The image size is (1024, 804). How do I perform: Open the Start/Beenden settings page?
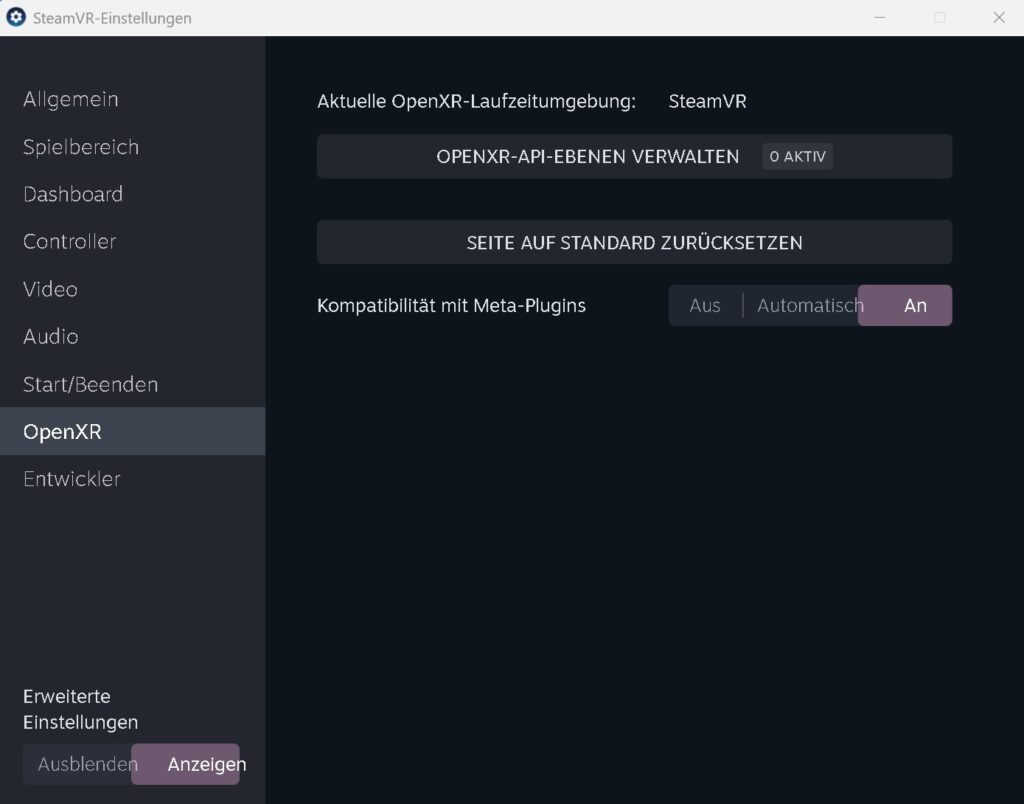tap(90, 384)
